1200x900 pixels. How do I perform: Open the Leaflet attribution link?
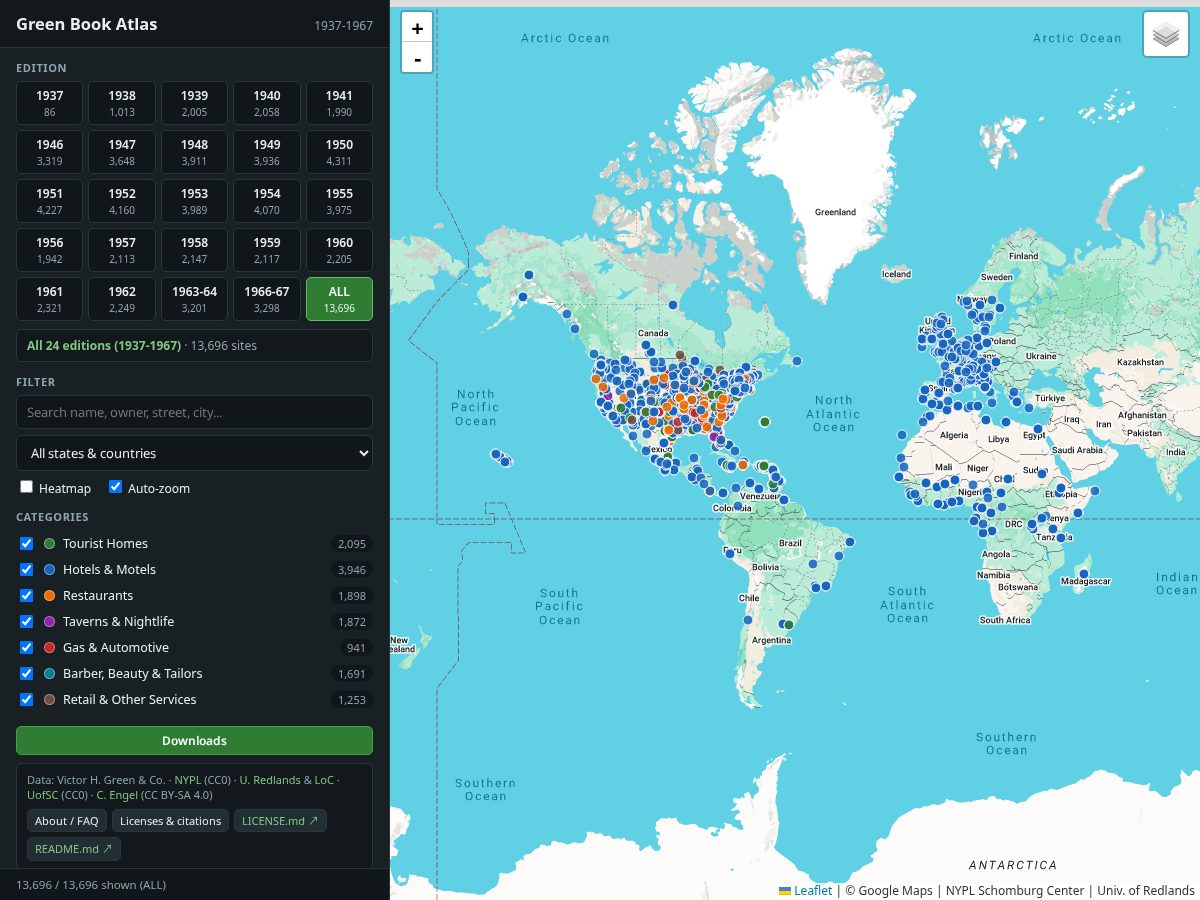click(x=806, y=890)
